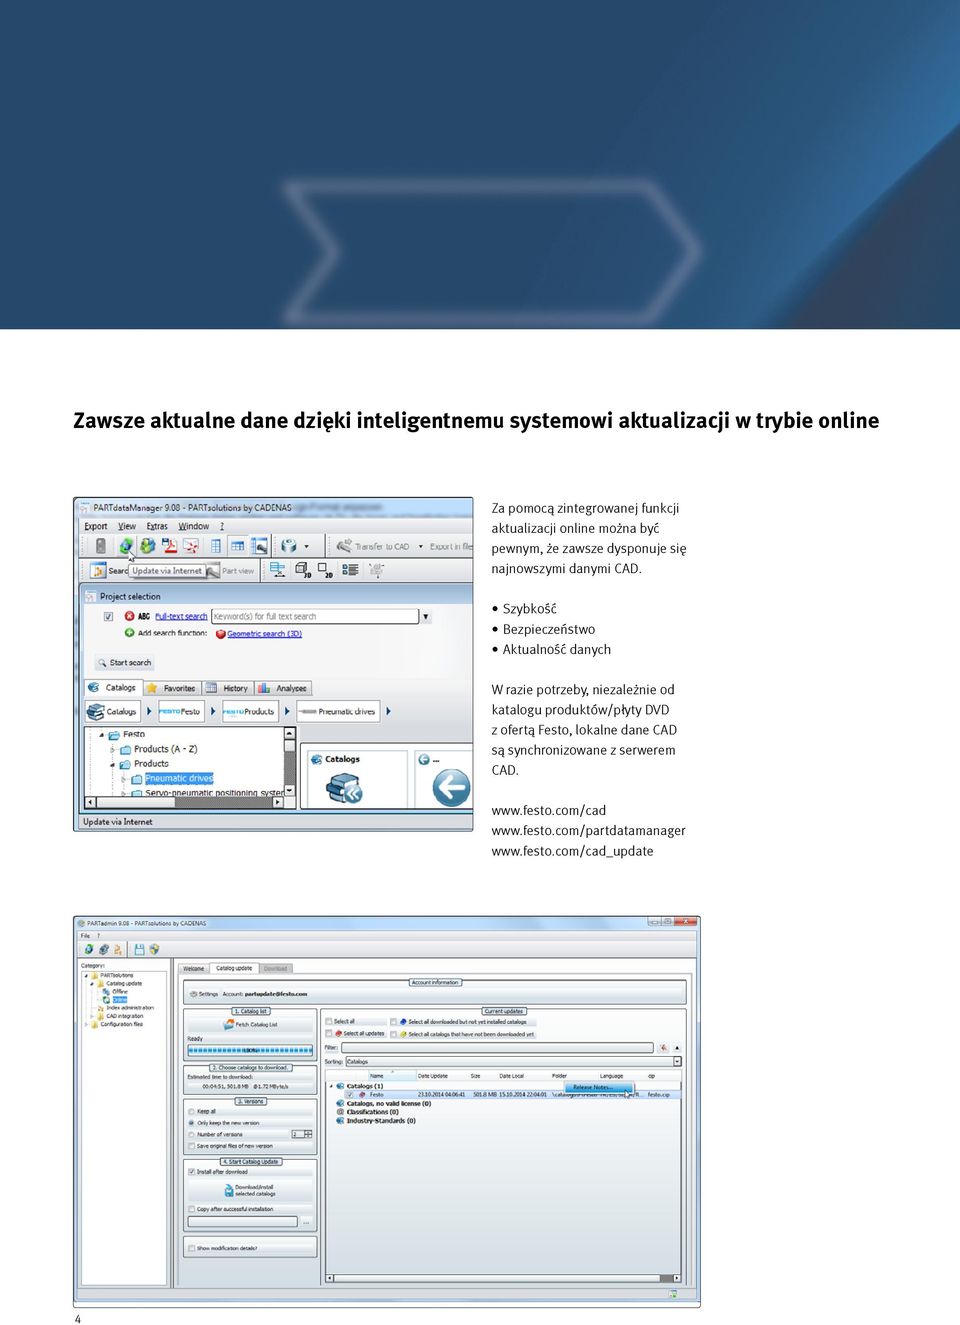The image size is (960, 1325).
Task: Click the part cylinder icon in PARTdataManager toolbar
Action: (289, 546)
